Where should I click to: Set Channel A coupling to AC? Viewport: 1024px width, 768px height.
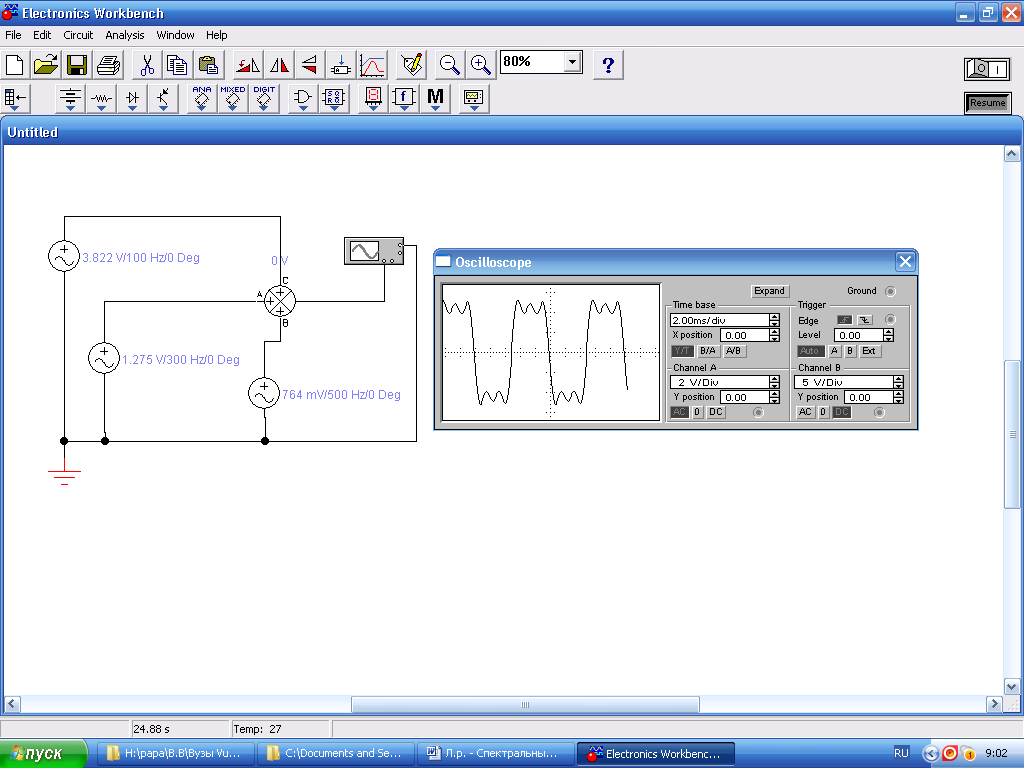[679, 412]
